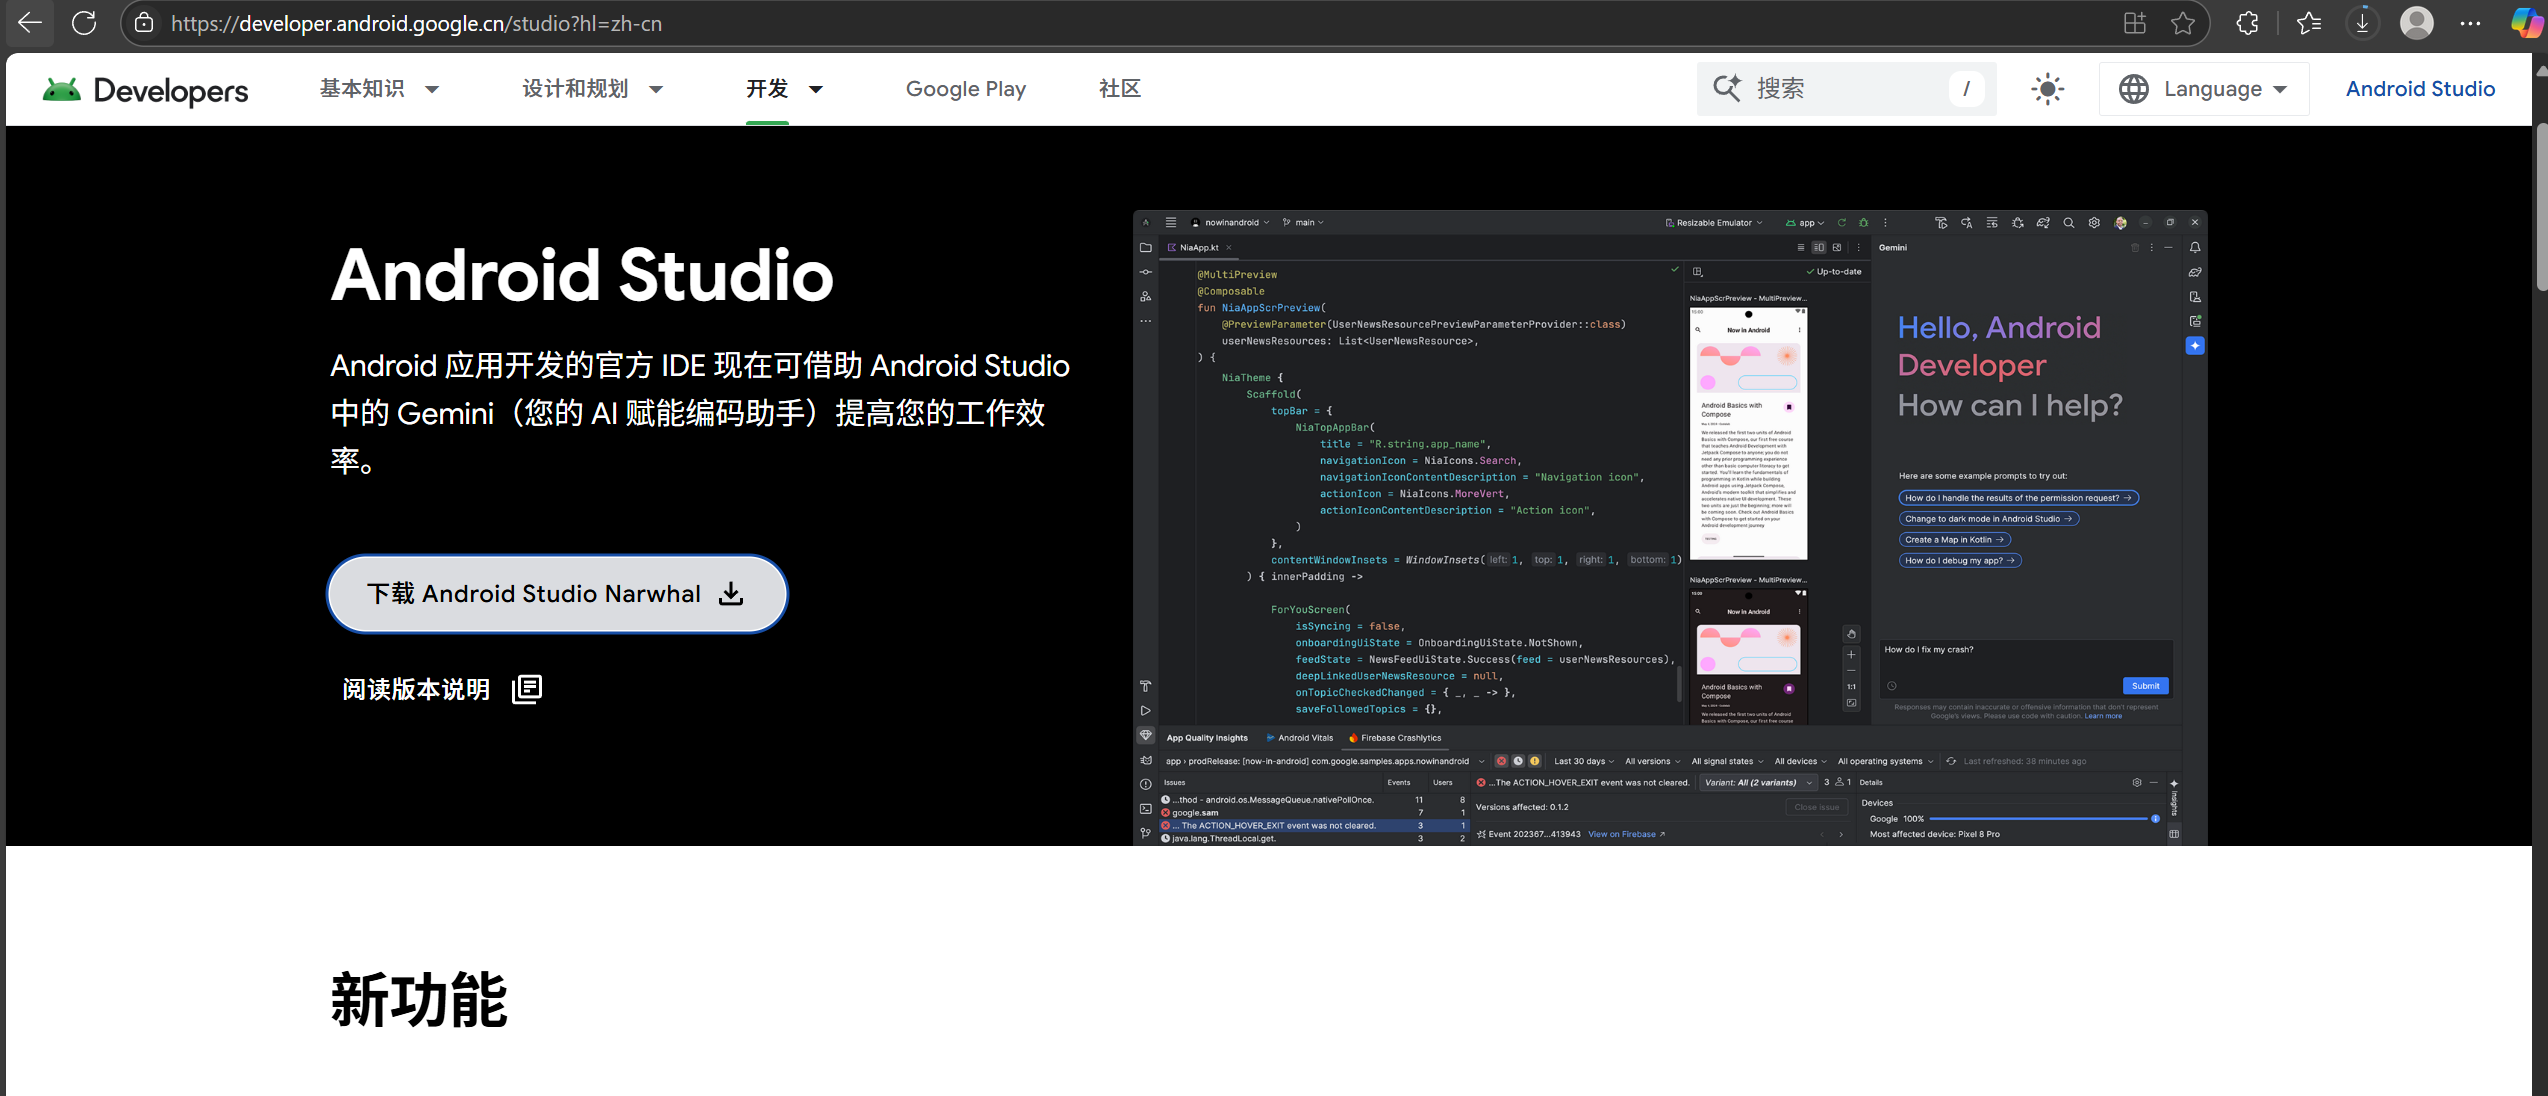
Task: Open the split screen browser icon
Action: pos(2134,23)
